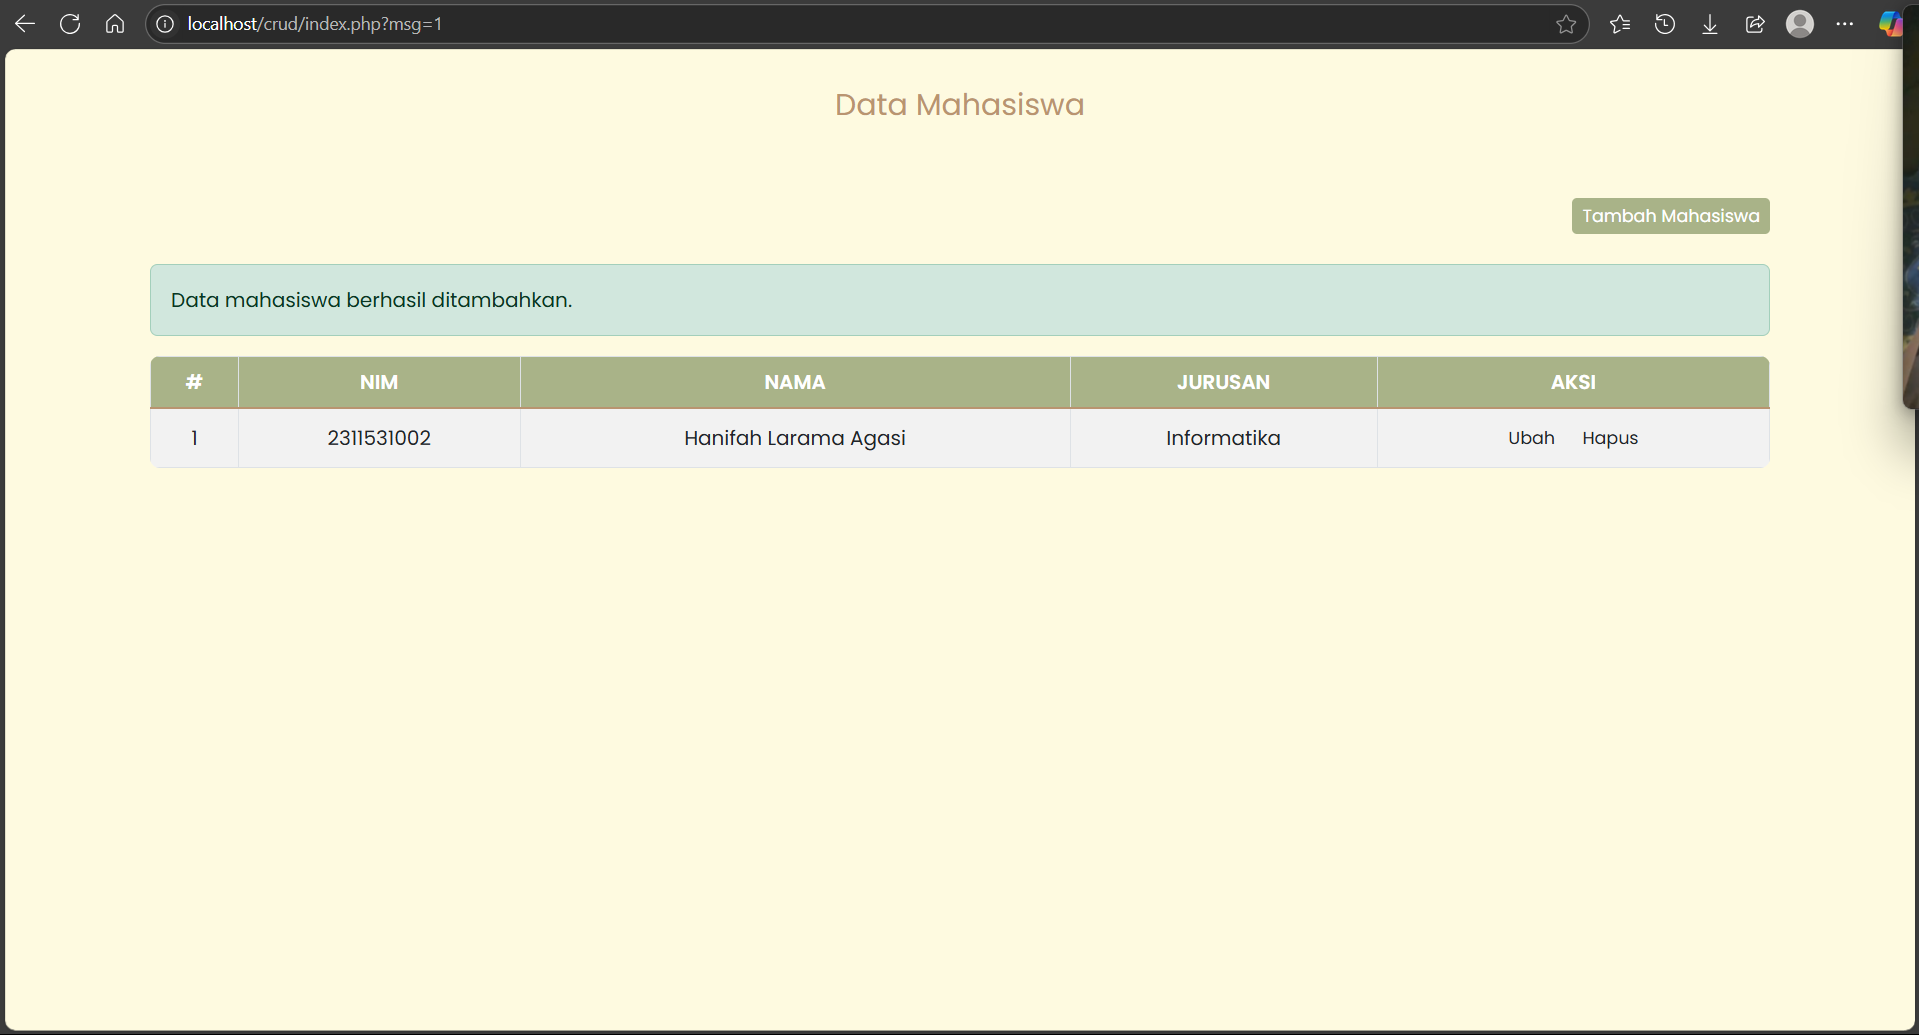Click Ubah for Hanifah Larama Agasi

pyautogui.click(x=1531, y=438)
